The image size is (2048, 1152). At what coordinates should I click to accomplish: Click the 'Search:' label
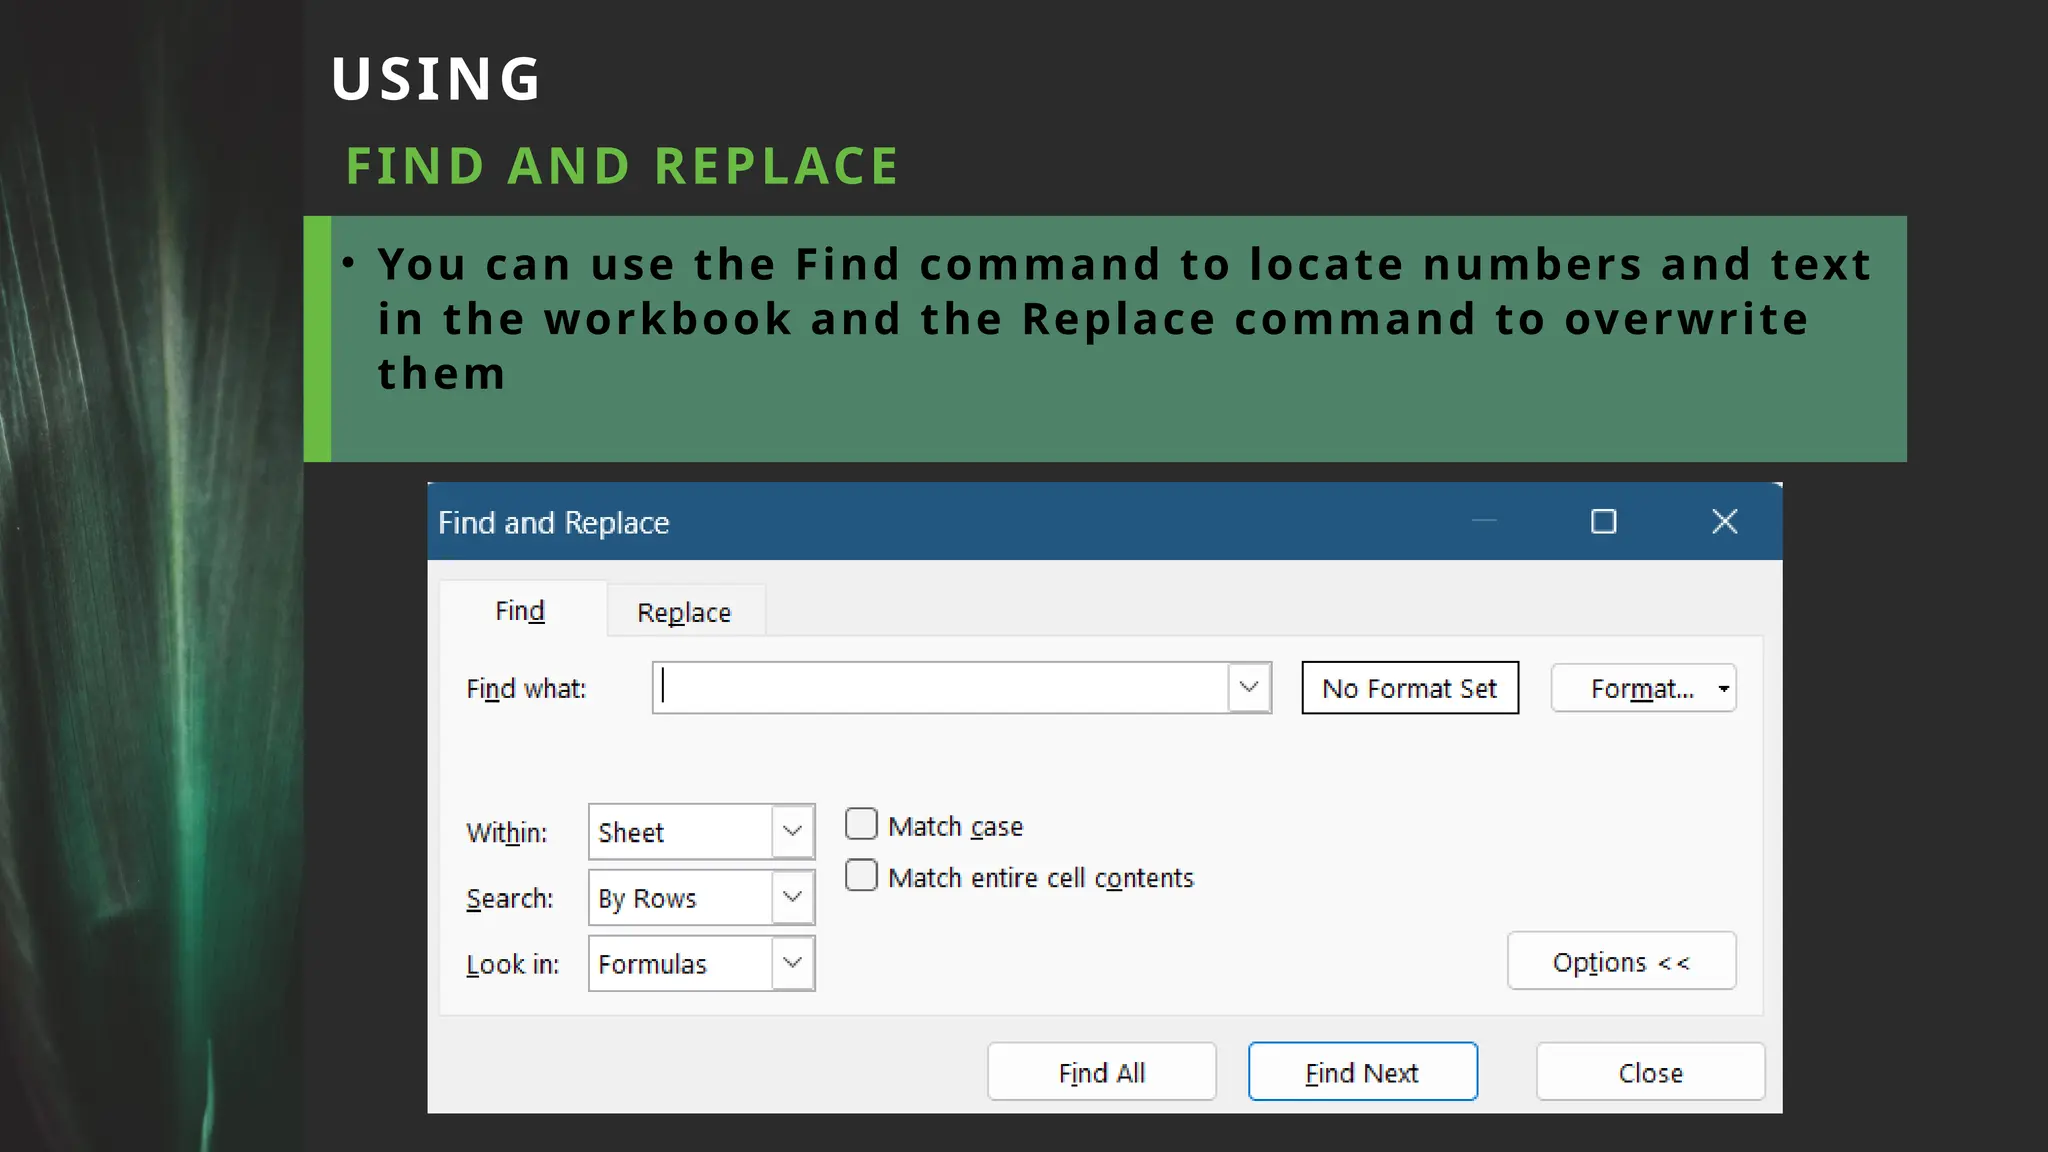(x=510, y=898)
